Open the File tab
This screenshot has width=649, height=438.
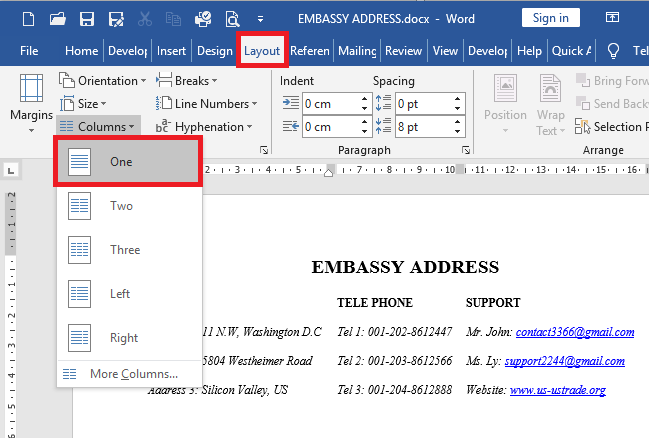pos(29,51)
